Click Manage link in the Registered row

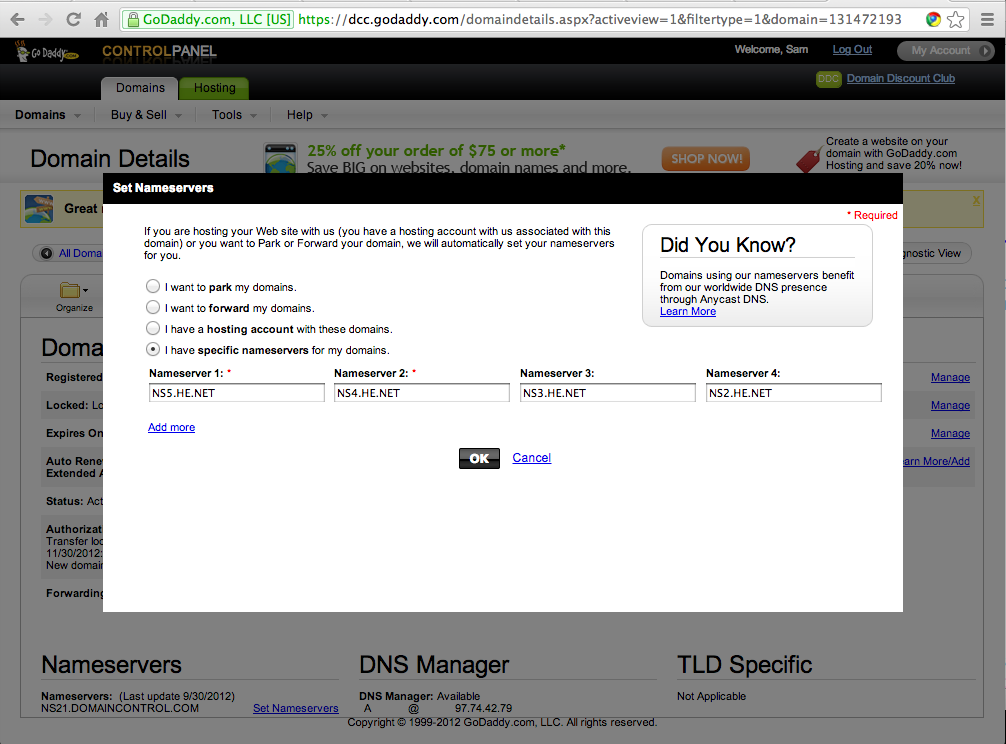point(950,377)
